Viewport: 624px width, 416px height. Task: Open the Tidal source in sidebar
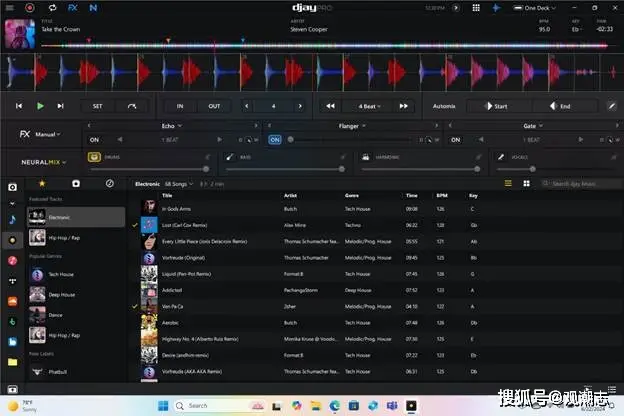tap(12, 281)
